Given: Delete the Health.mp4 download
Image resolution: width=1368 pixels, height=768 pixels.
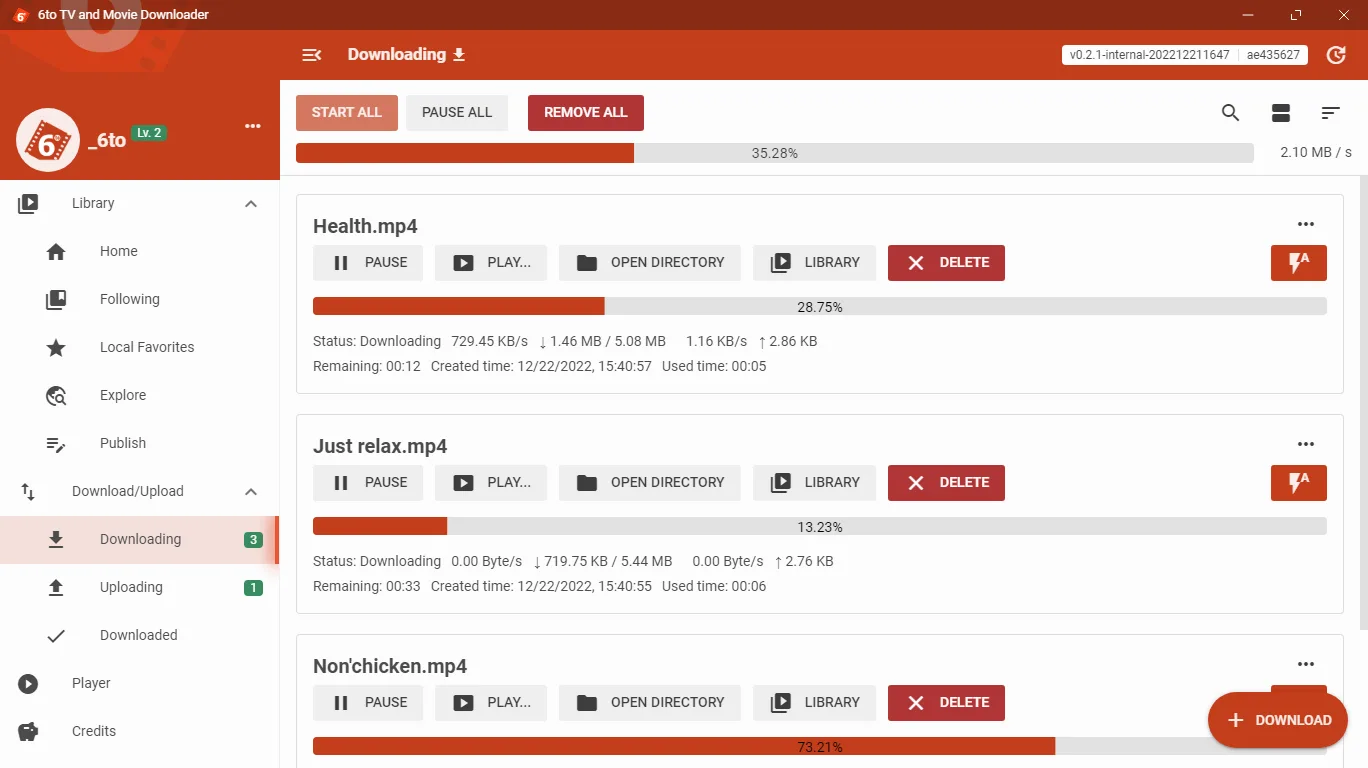Looking at the screenshot, I should (x=946, y=263).
